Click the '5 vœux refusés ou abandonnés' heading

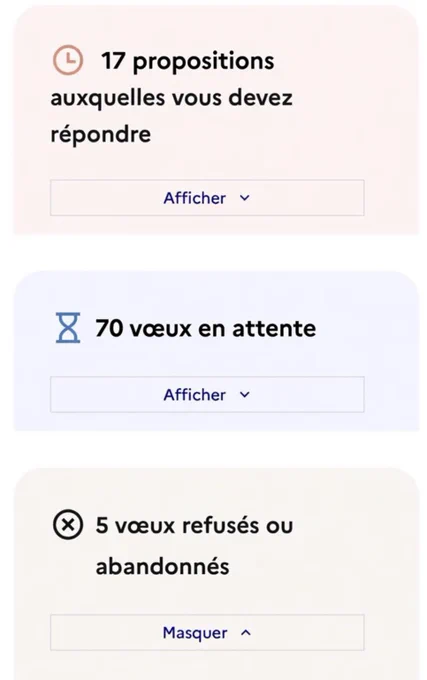coord(194,546)
